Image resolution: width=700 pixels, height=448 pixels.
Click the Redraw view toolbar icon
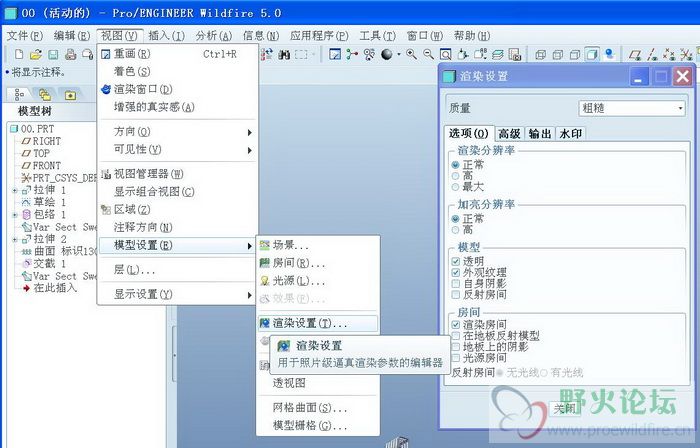tap(335, 54)
